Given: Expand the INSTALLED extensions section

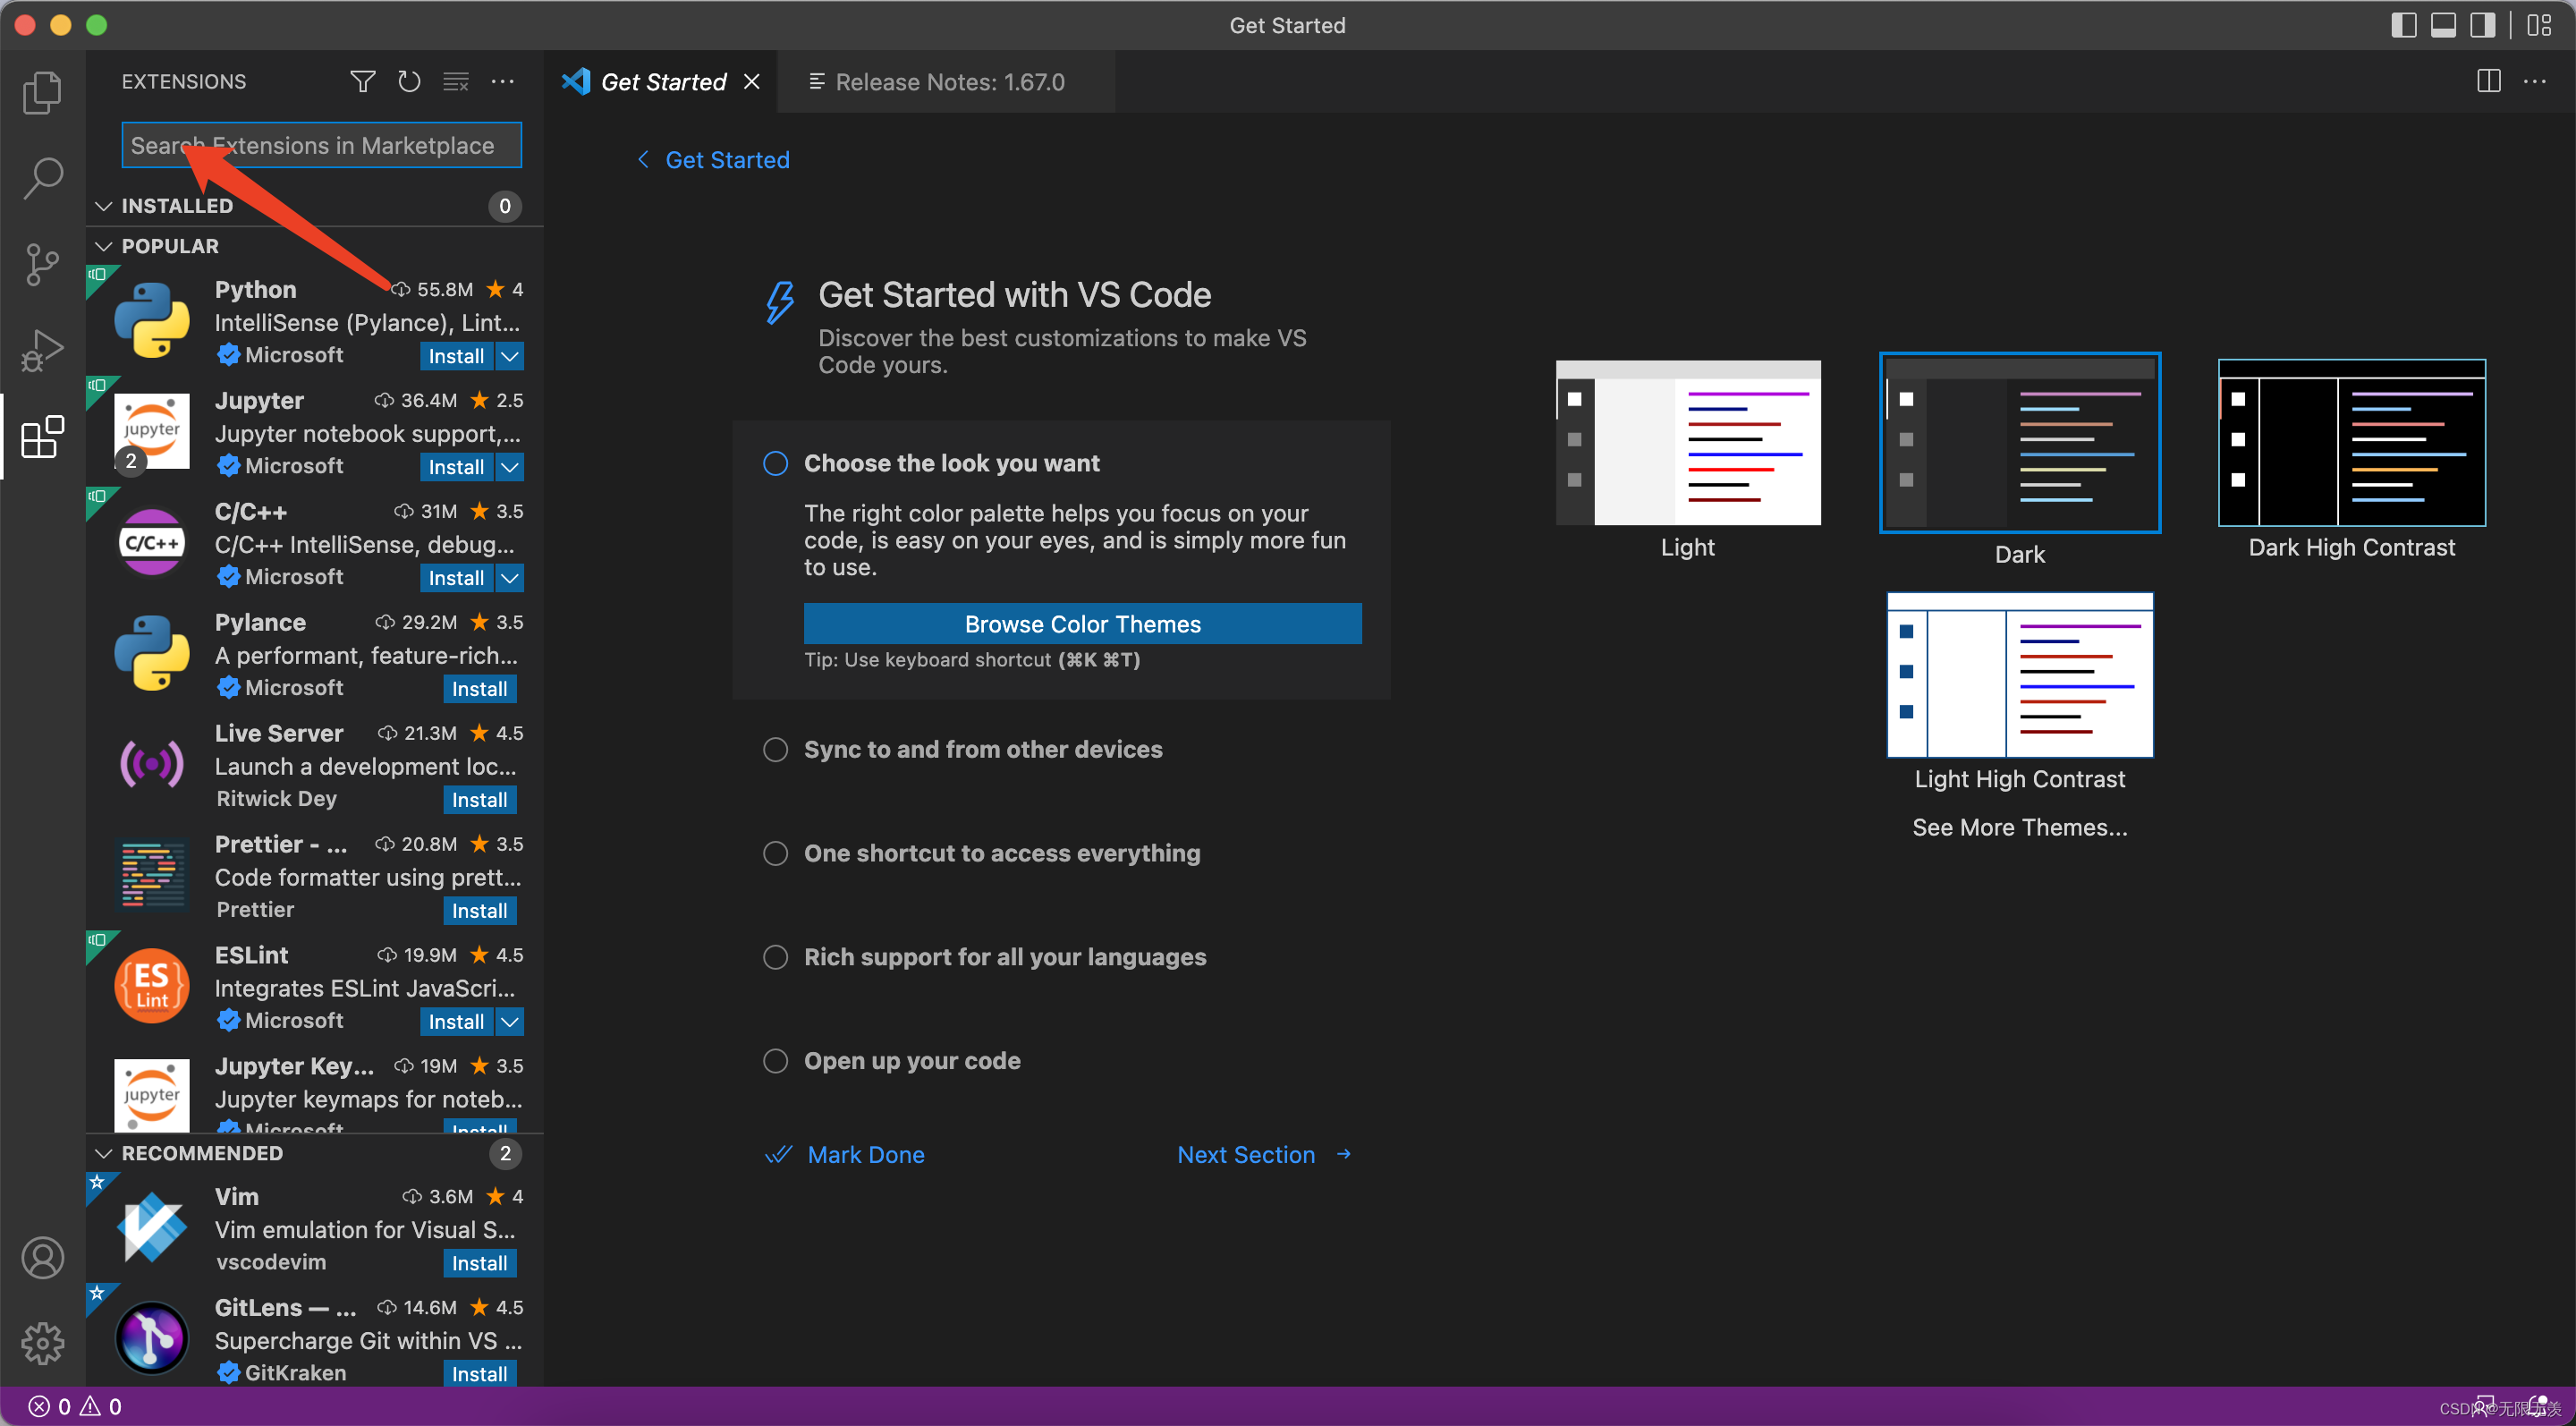Looking at the screenshot, I should coord(175,204).
